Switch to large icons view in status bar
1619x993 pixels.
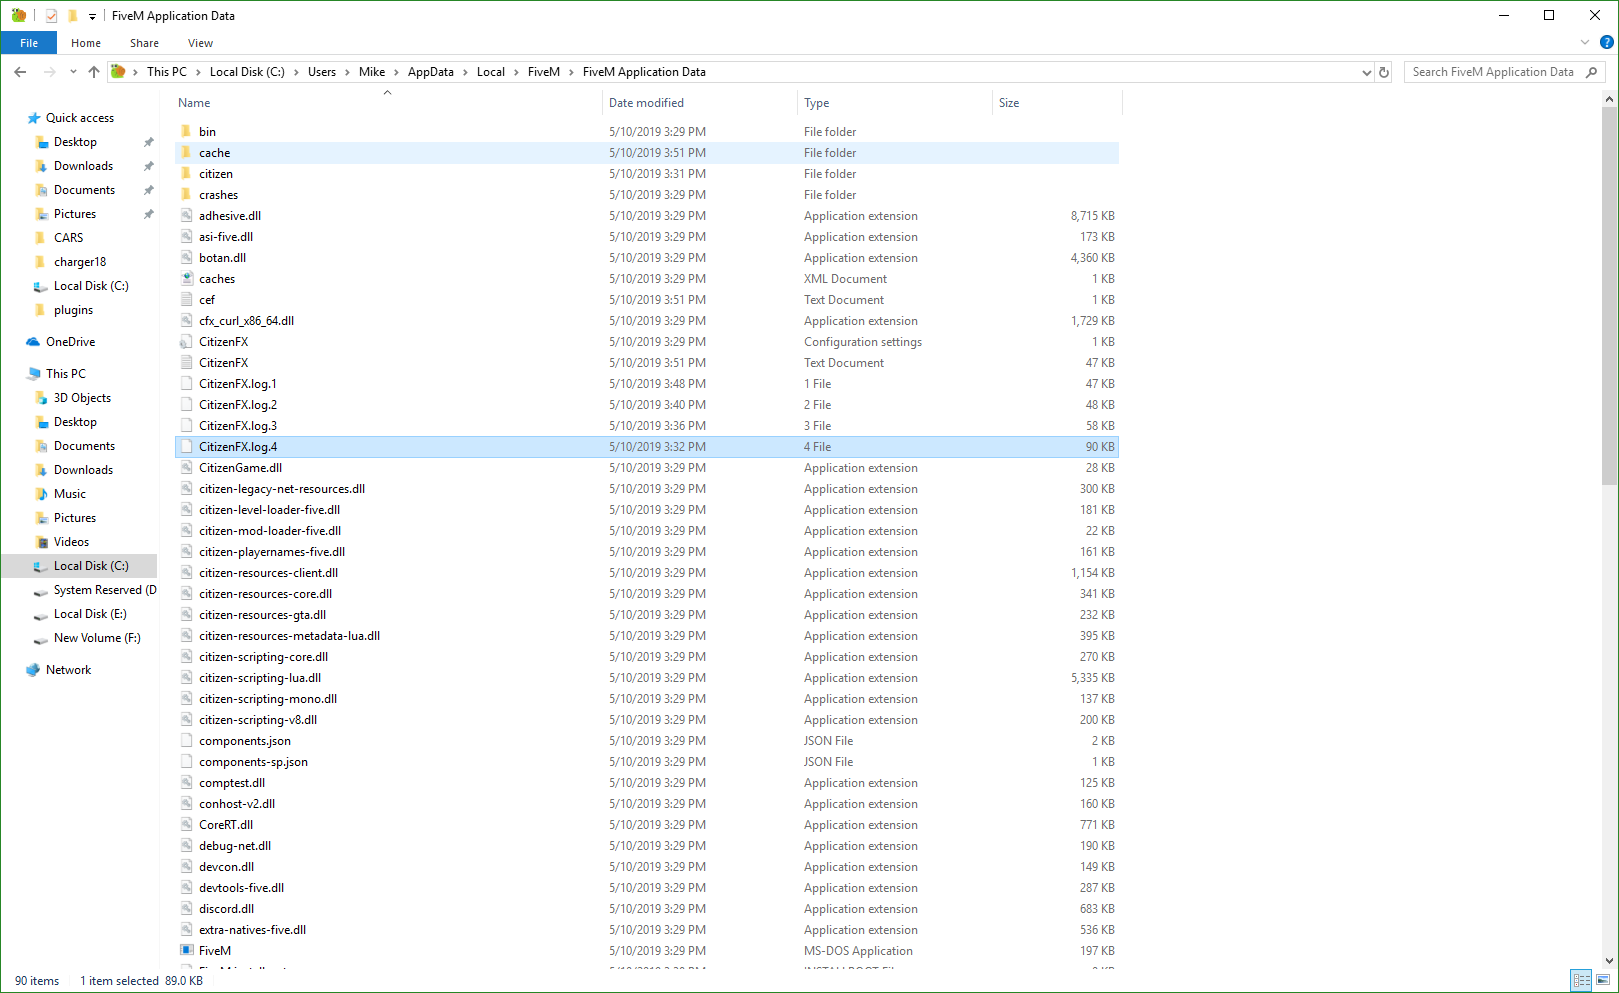tap(1601, 981)
